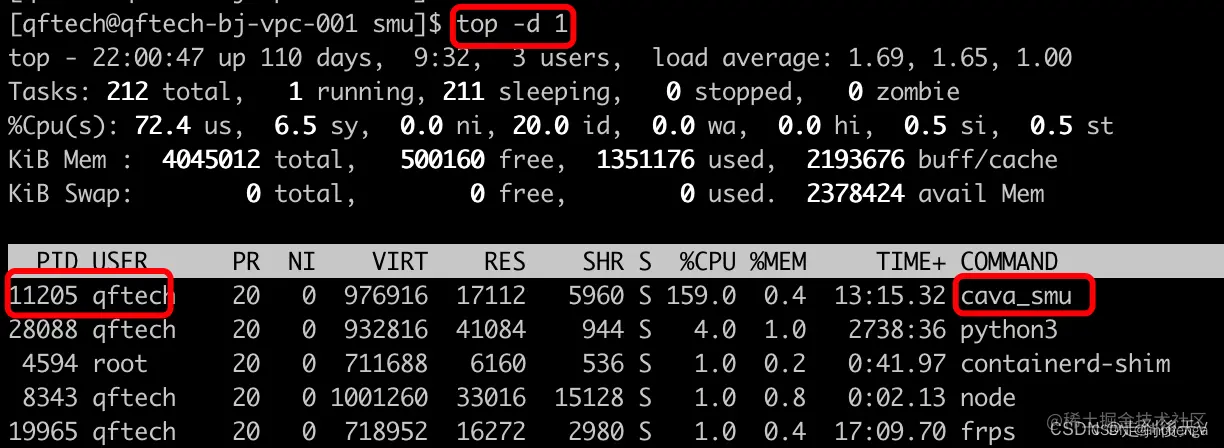This screenshot has height=448, width=1224.
Task: Click the containerd-shim command entry
Action: point(1065,364)
